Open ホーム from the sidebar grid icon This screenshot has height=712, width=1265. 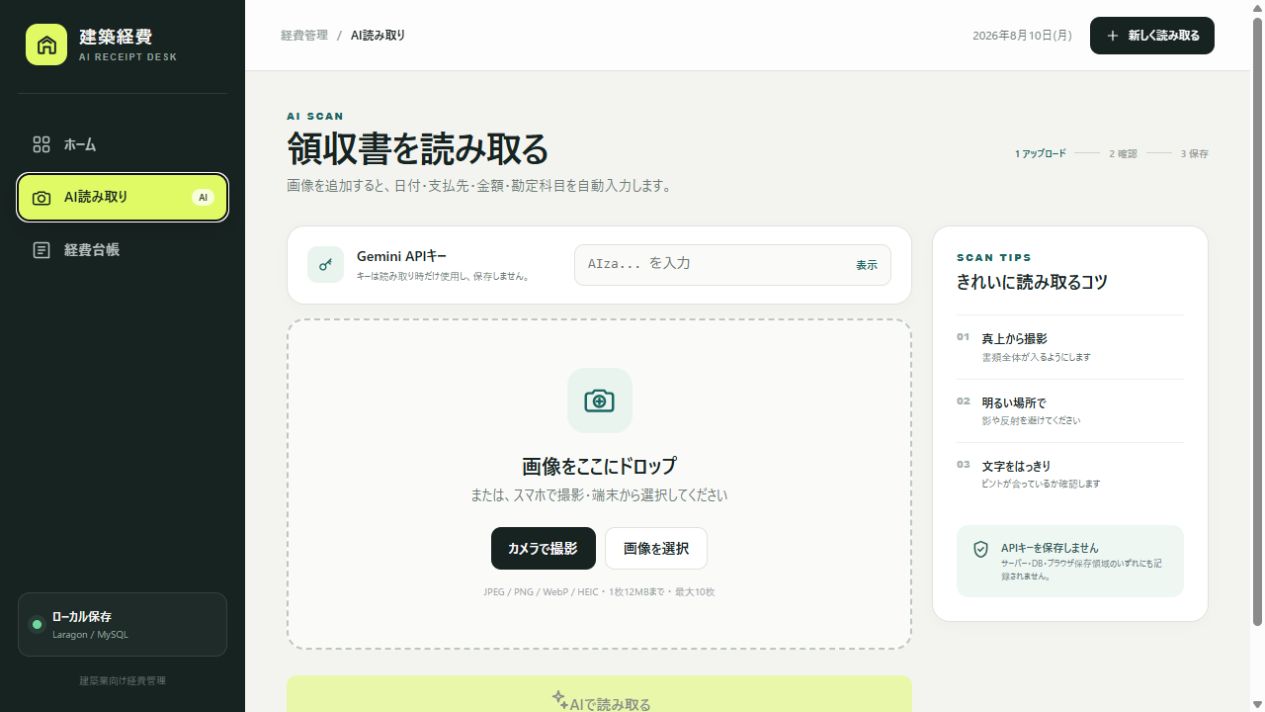[x=41, y=144]
